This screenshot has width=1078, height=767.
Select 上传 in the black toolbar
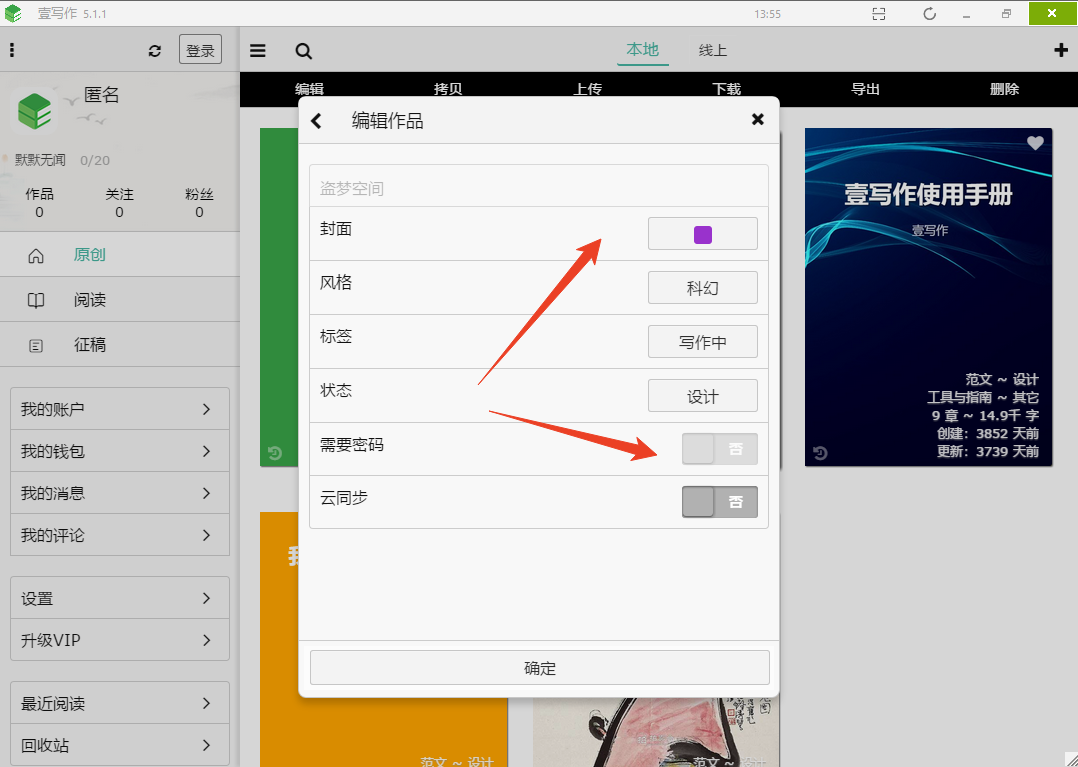588,89
